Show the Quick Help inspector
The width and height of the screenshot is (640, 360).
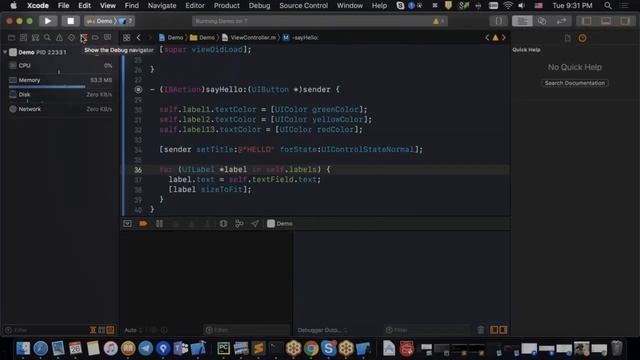click(x=582, y=38)
